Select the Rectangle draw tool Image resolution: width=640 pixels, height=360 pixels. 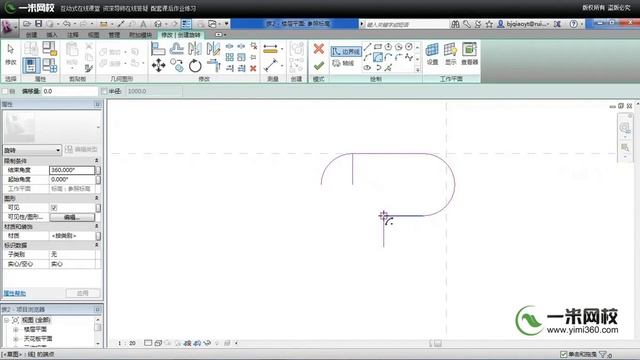pos(378,47)
